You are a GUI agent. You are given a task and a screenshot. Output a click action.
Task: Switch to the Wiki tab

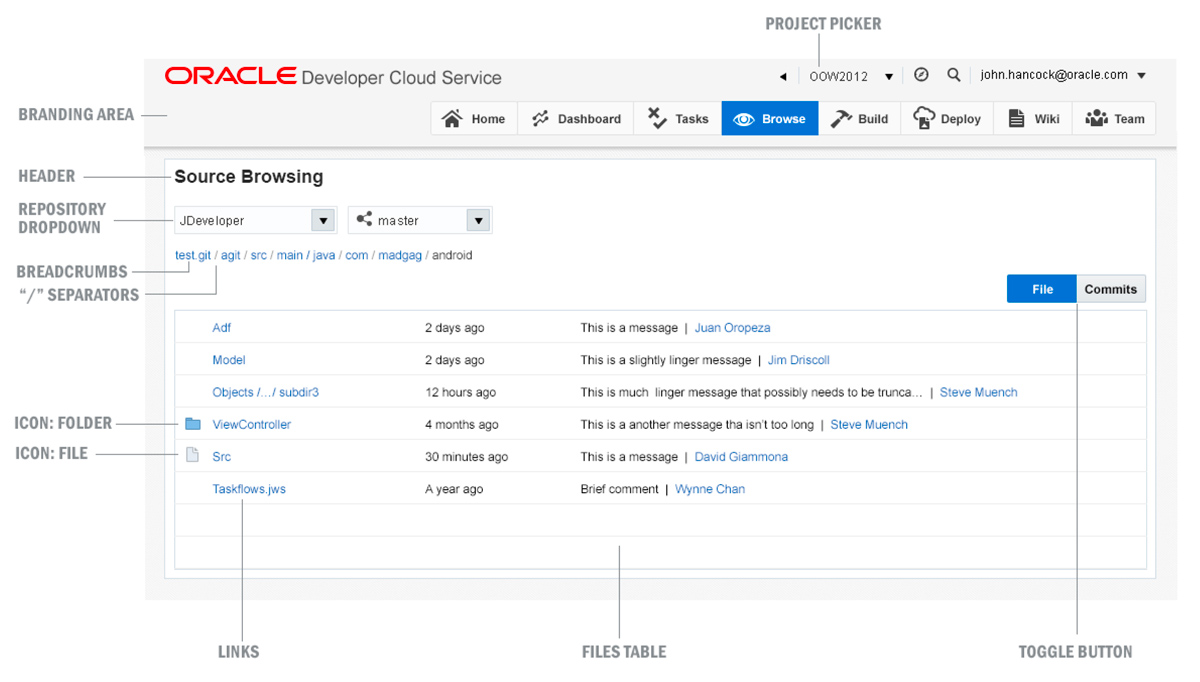tap(1034, 118)
